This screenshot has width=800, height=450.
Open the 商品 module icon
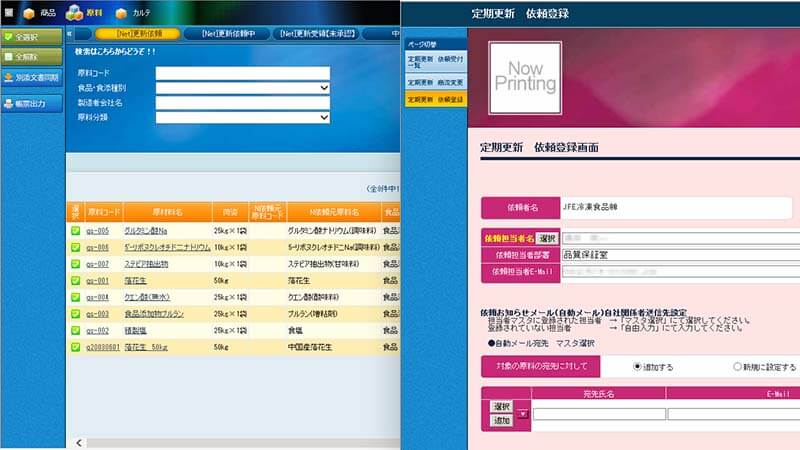[39, 13]
